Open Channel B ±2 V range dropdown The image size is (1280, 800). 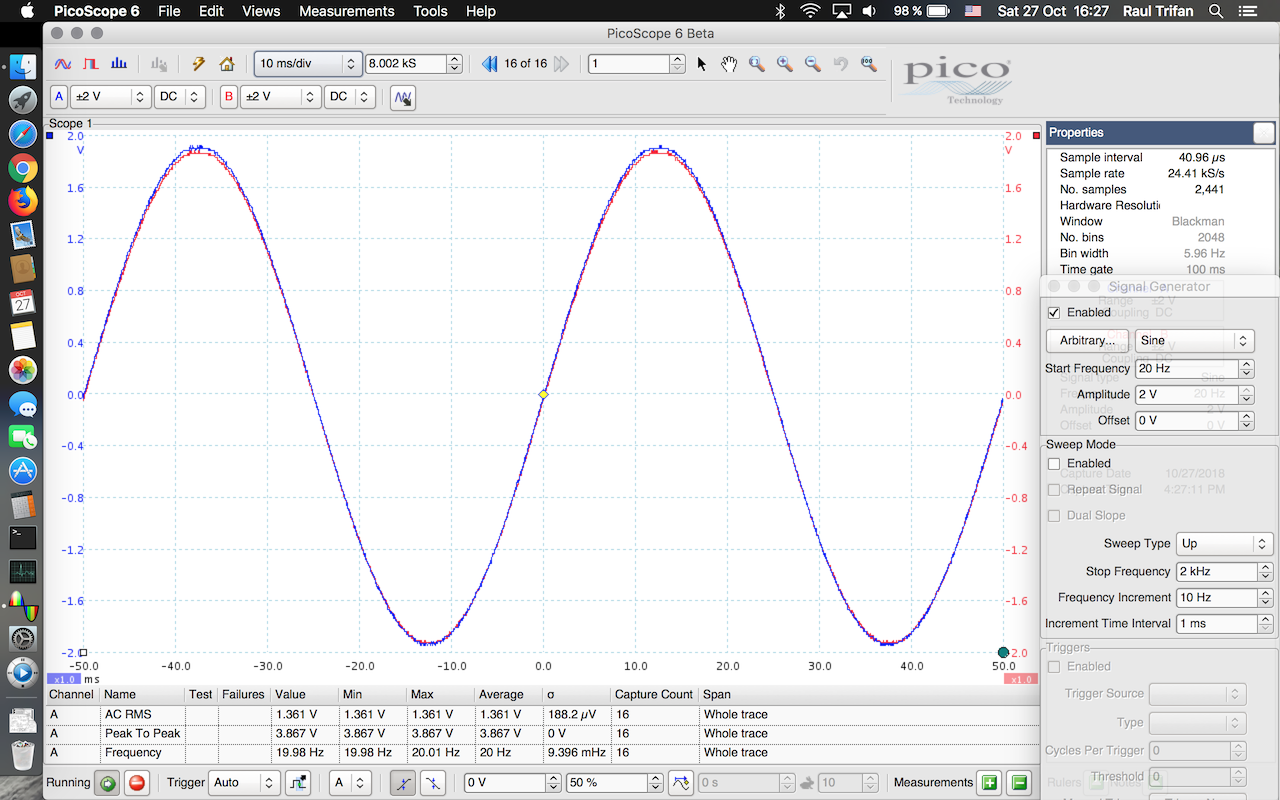280,97
